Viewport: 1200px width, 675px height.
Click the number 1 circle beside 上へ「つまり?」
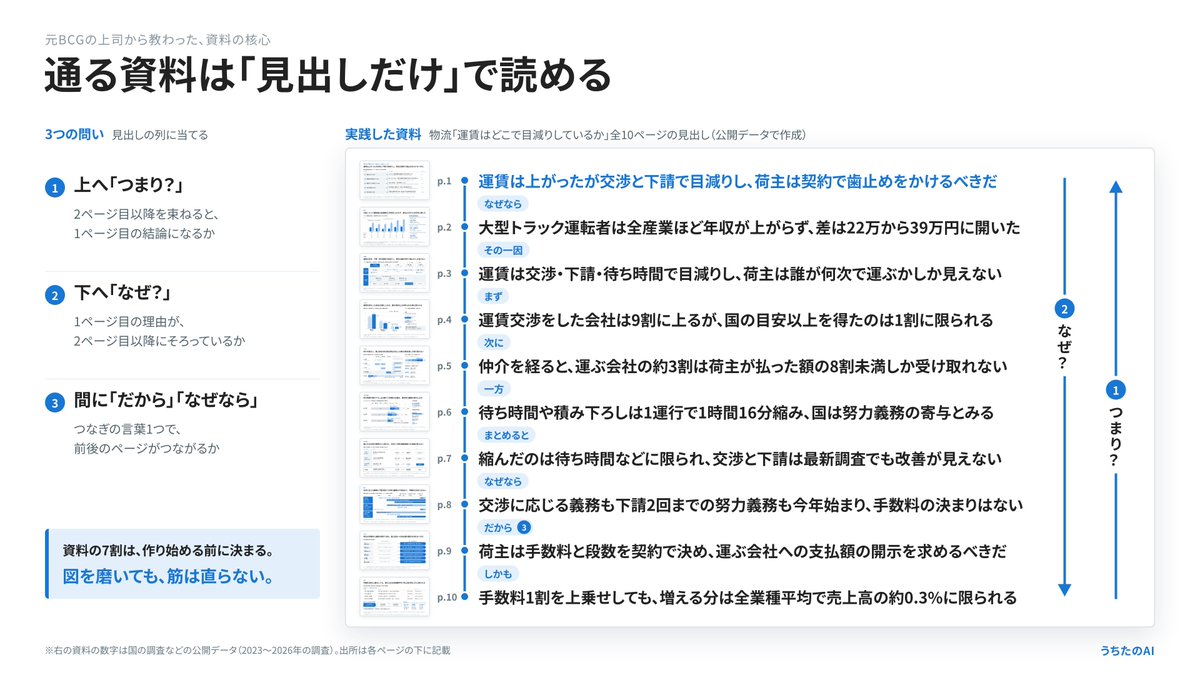(54, 187)
